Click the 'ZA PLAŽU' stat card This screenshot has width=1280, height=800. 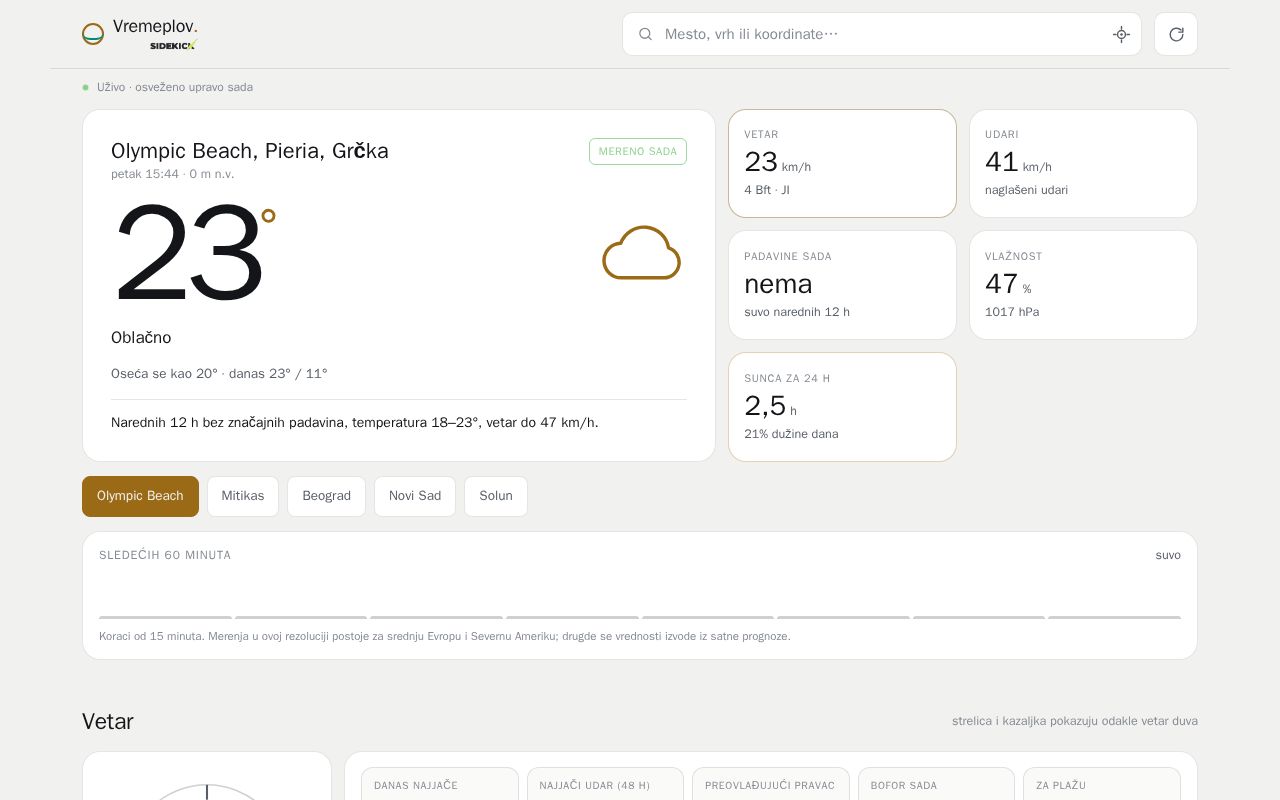1102,784
